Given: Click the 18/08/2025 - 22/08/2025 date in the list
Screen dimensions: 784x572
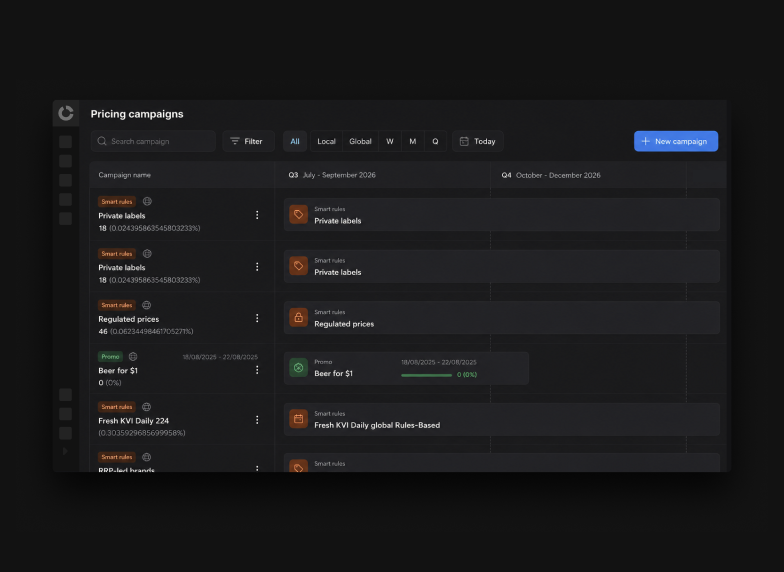Looking at the screenshot, I should 220,357.
